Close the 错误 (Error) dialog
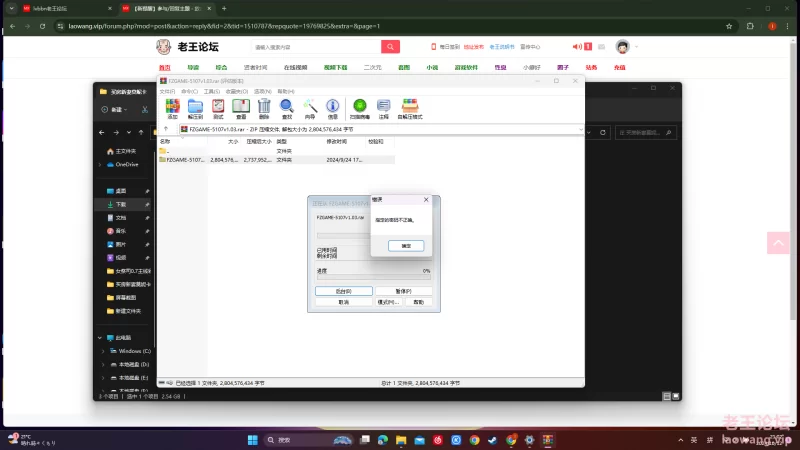This screenshot has height=450, width=800. (427, 199)
